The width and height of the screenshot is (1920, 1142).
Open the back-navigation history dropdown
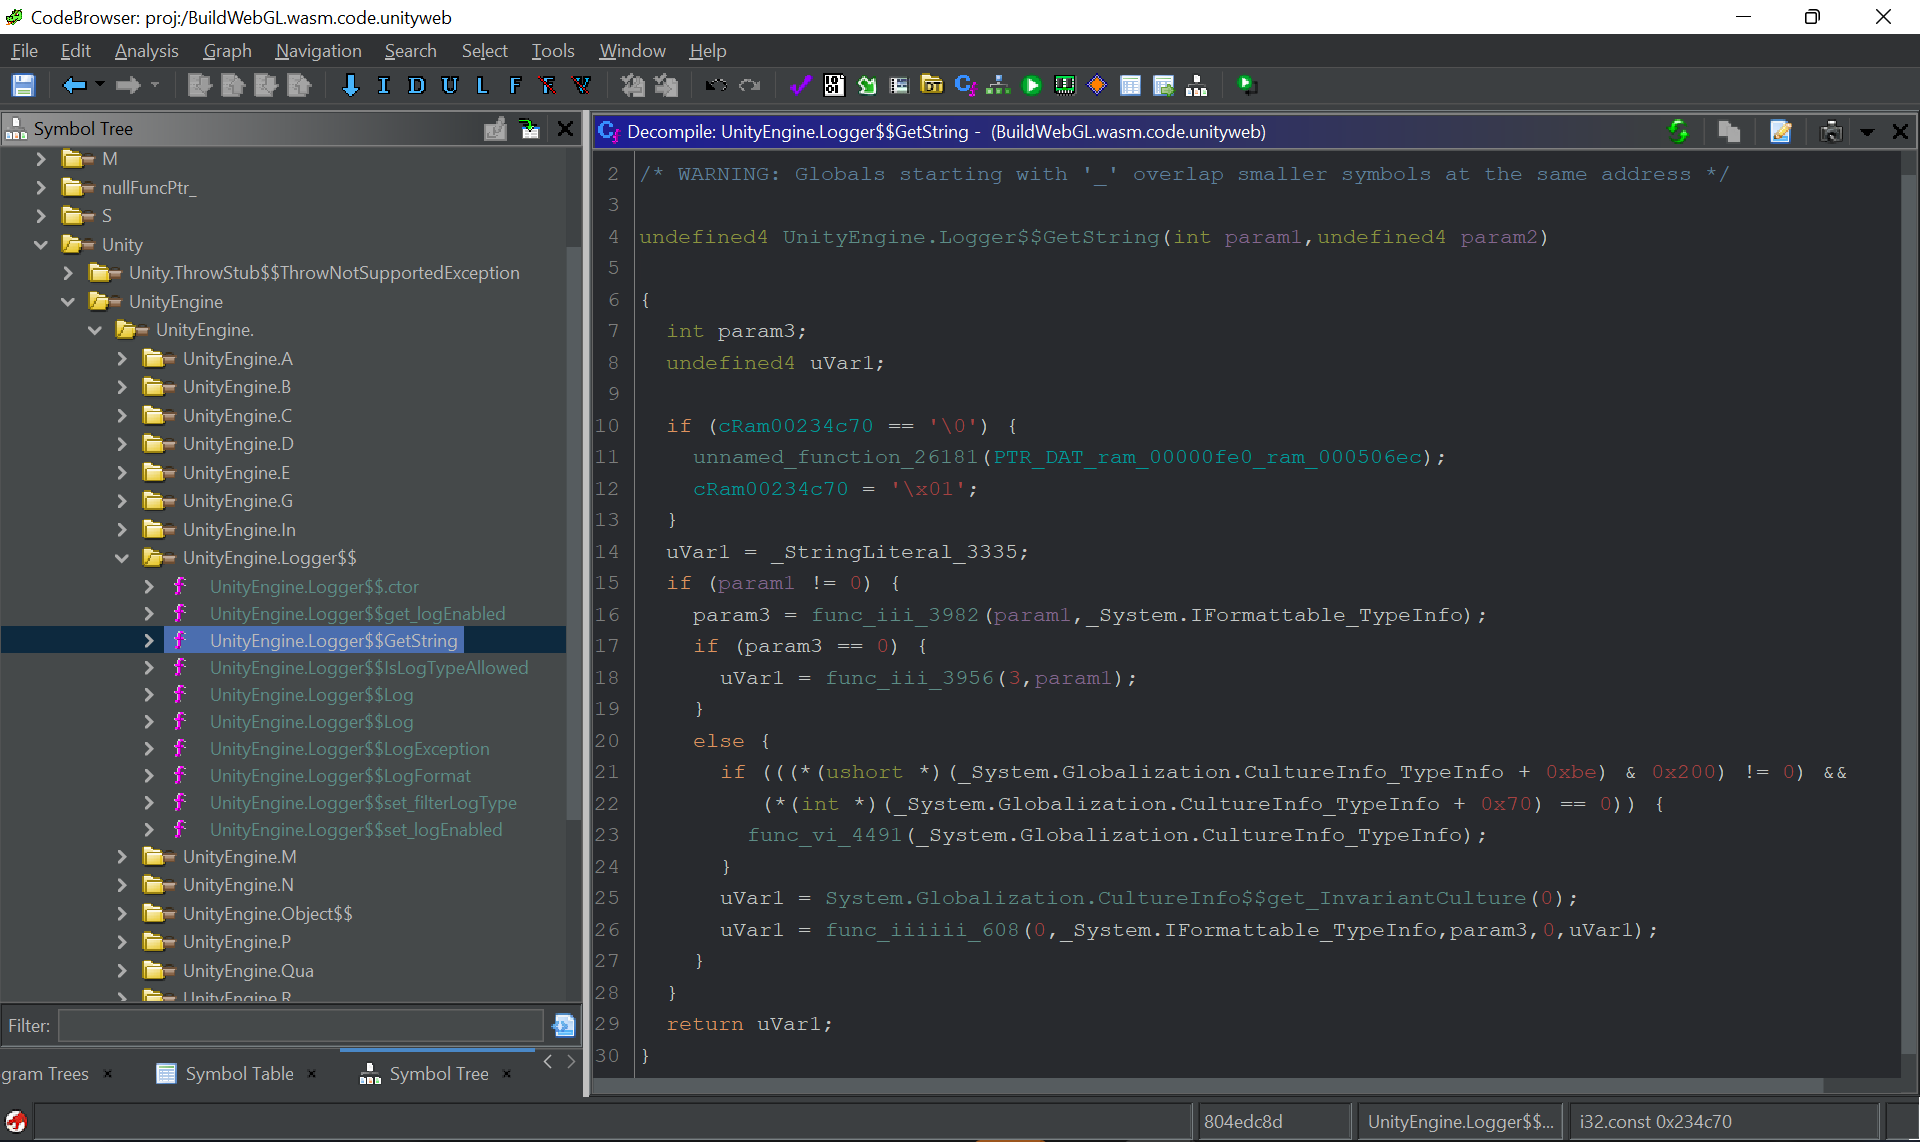[100, 85]
